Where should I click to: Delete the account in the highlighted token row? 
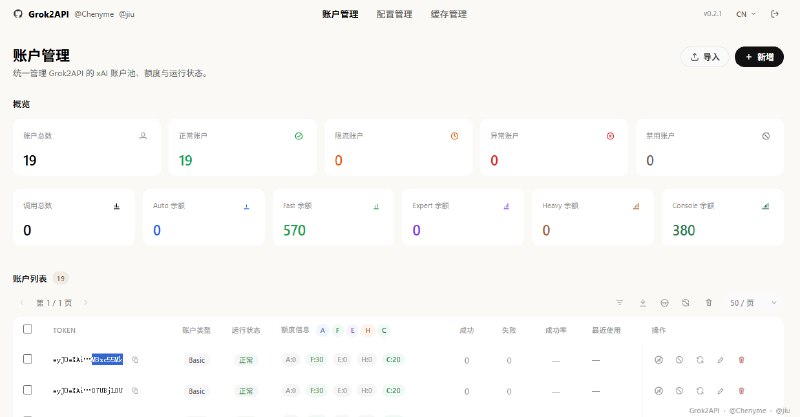click(741, 360)
